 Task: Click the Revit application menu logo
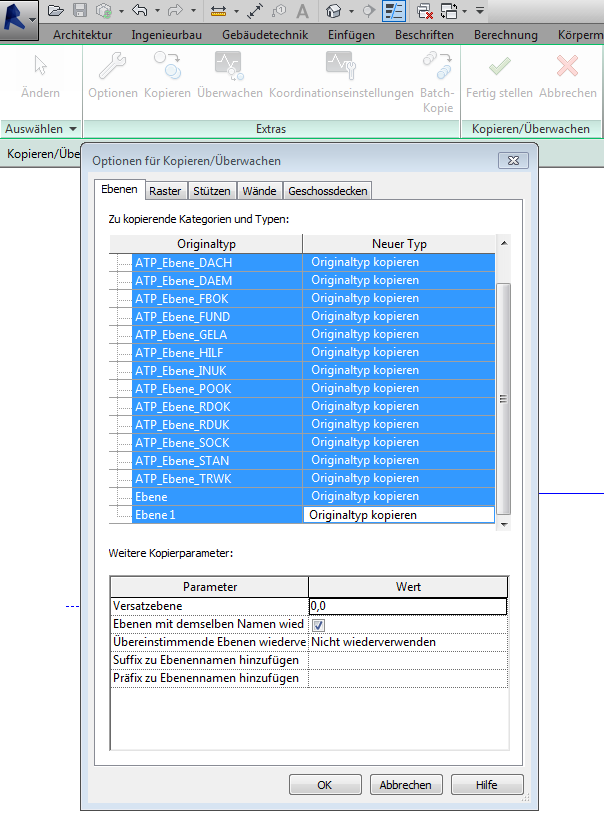[17, 16]
